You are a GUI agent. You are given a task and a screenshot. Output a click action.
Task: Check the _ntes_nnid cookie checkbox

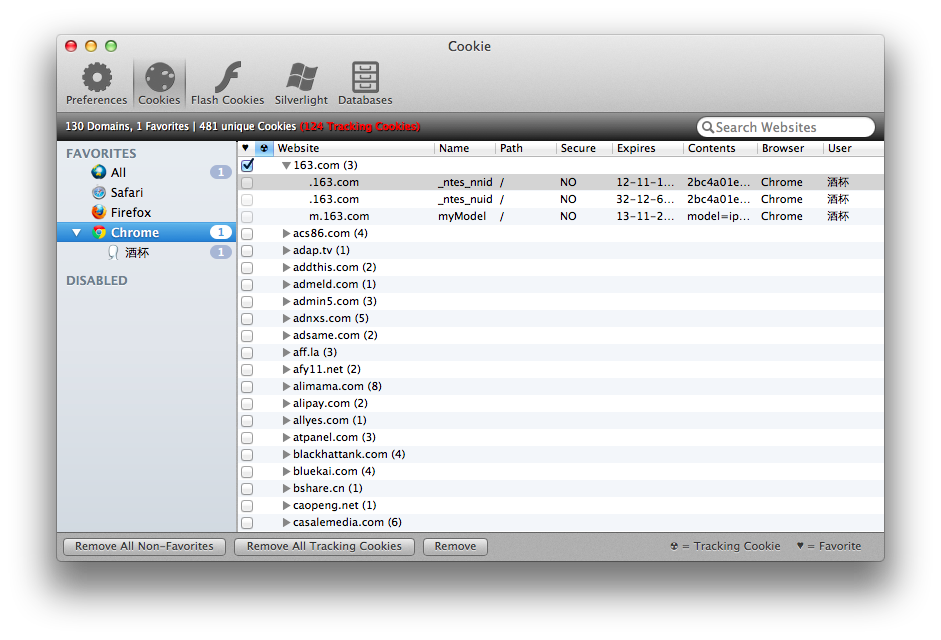click(247, 183)
